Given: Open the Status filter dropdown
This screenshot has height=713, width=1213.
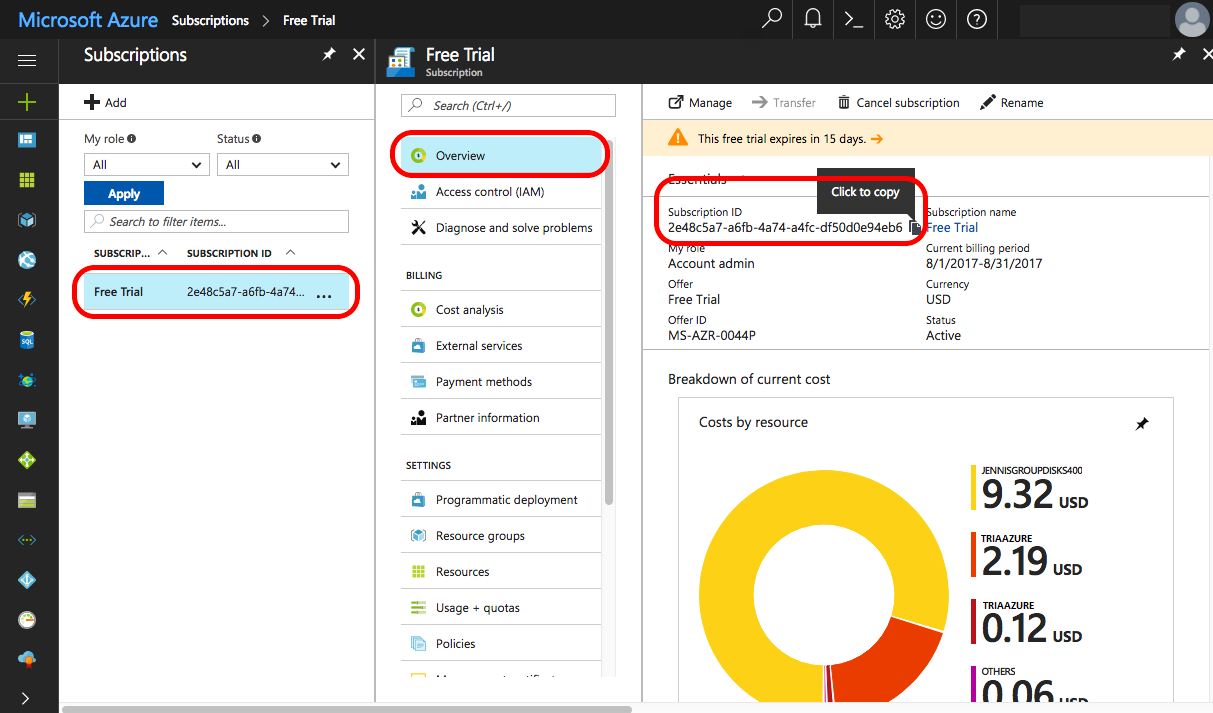Looking at the screenshot, I should pos(283,165).
